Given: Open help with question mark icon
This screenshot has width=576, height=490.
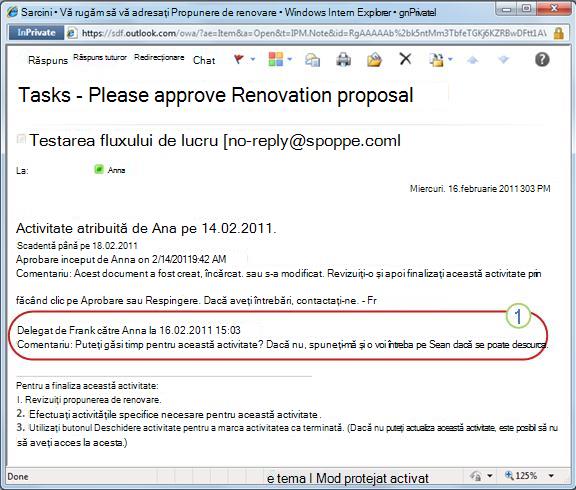Looking at the screenshot, I should tap(542, 59).
